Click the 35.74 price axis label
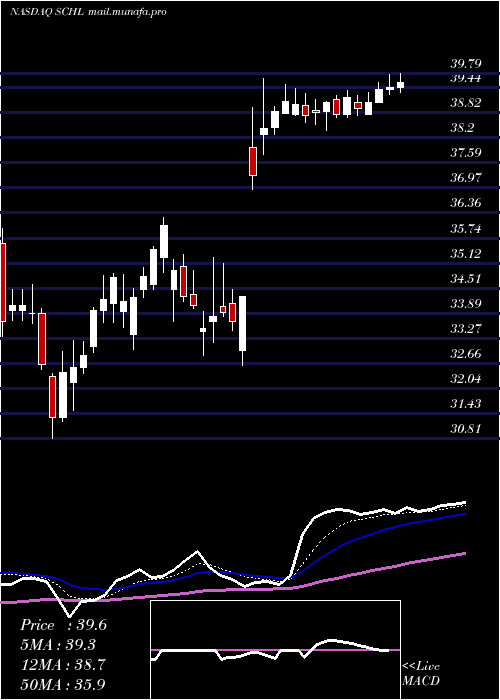The image size is (500, 700). (465, 229)
